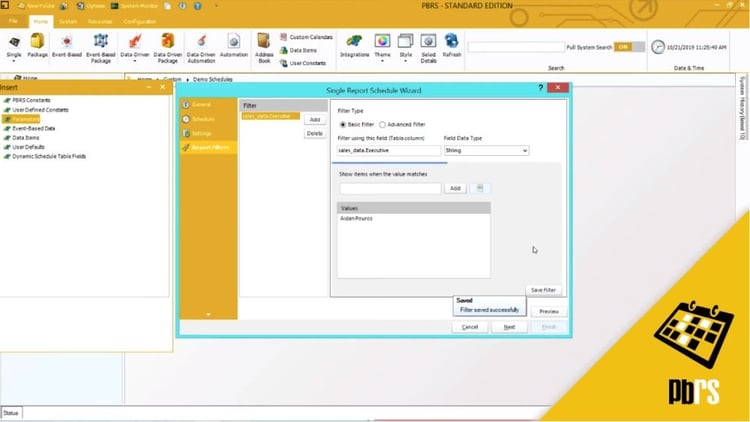Open System Monitor from the top bar
The width and height of the screenshot is (750, 422).
click(135, 6)
